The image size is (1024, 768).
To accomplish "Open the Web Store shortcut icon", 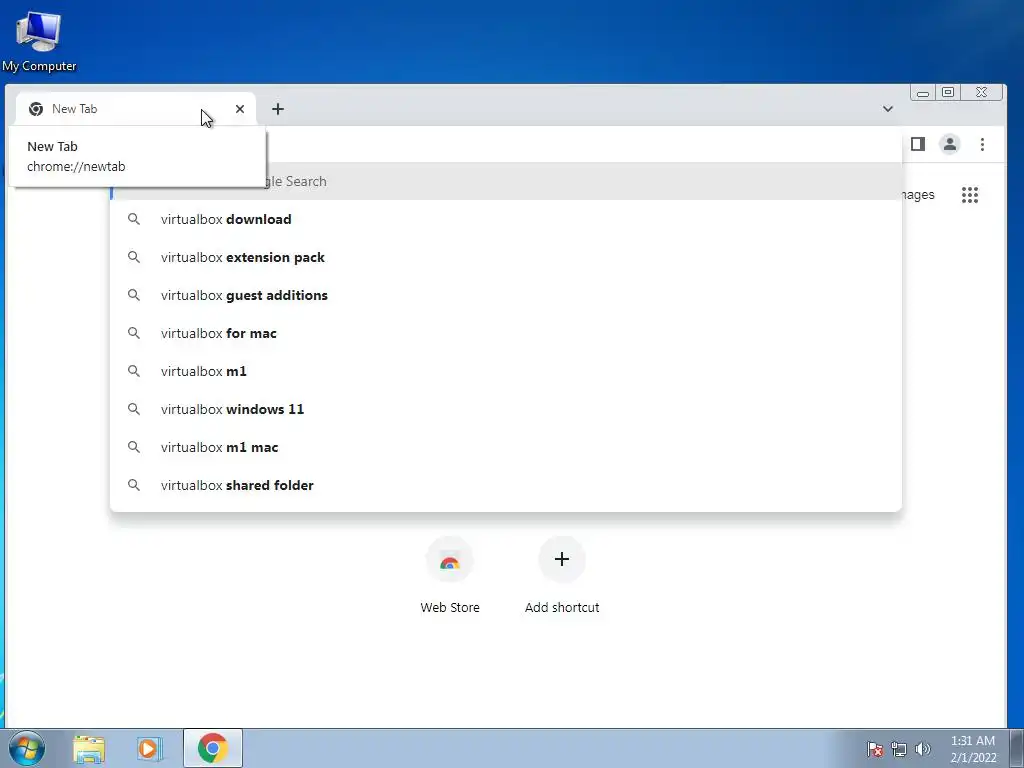I will click(449, 560).
